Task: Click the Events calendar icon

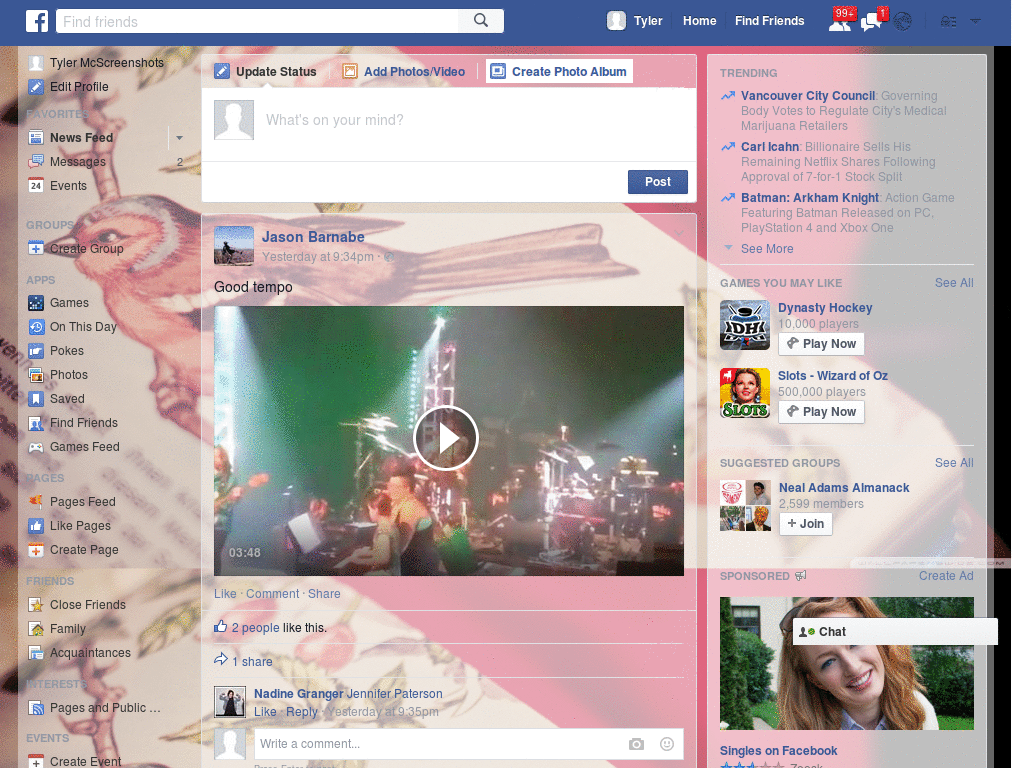Action: [x=36, y=186]
